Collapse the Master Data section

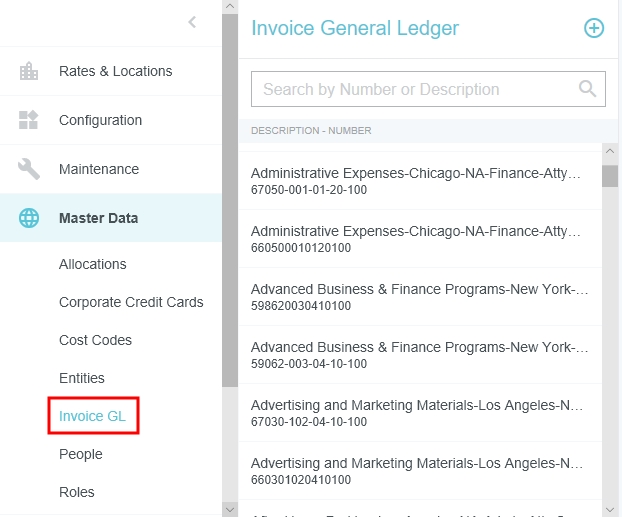coord(98,218)
